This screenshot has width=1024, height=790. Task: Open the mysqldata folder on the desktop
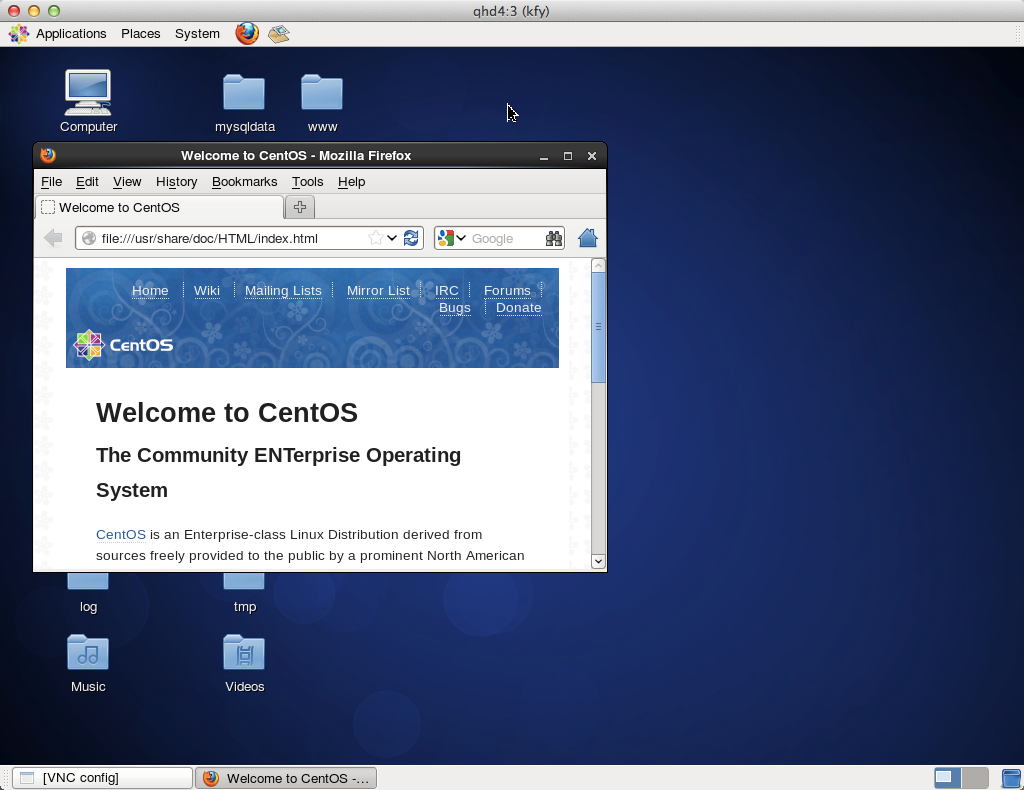click(x=244, y=94)
